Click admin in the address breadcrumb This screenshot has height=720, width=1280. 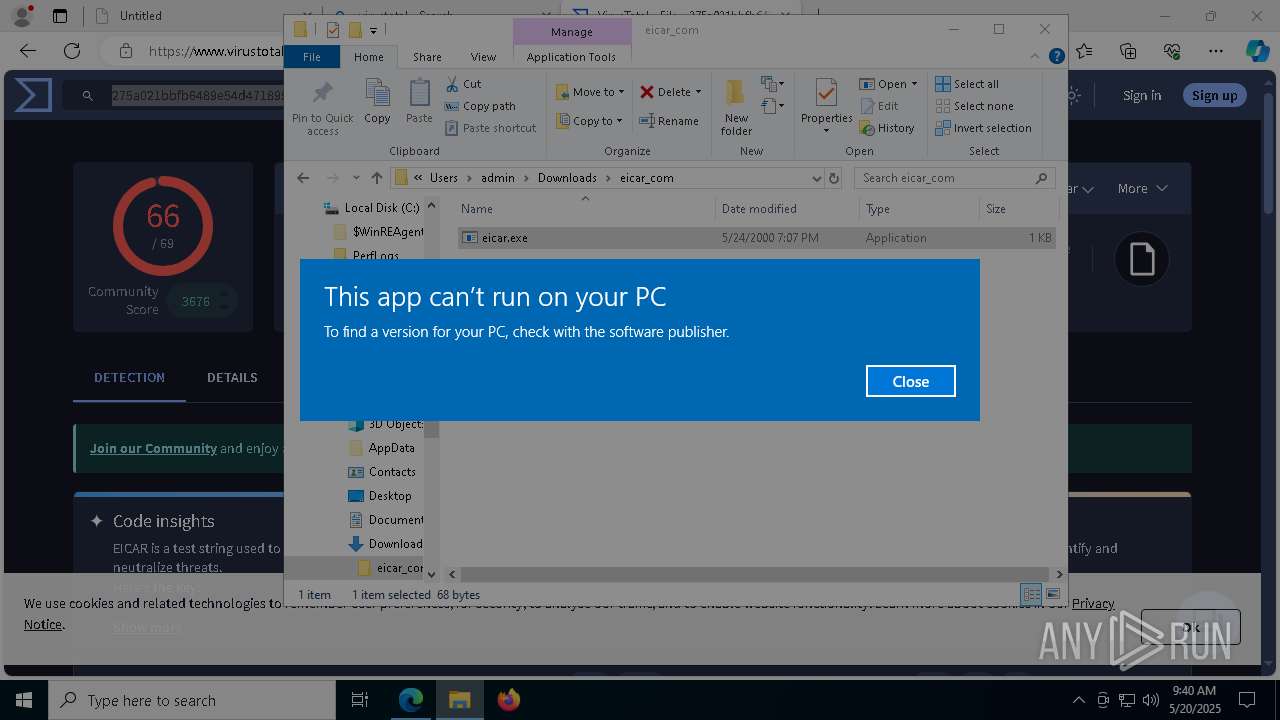click(498, 178)
